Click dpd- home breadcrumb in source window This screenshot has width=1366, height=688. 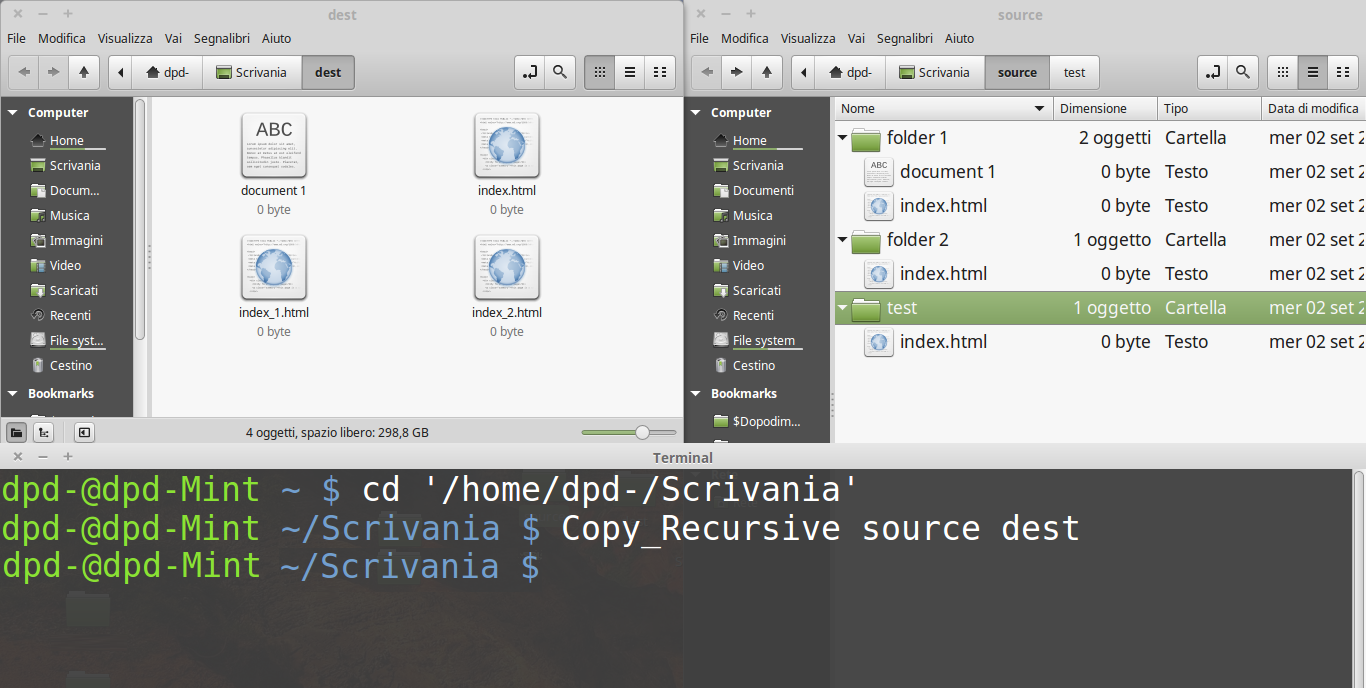850,72
